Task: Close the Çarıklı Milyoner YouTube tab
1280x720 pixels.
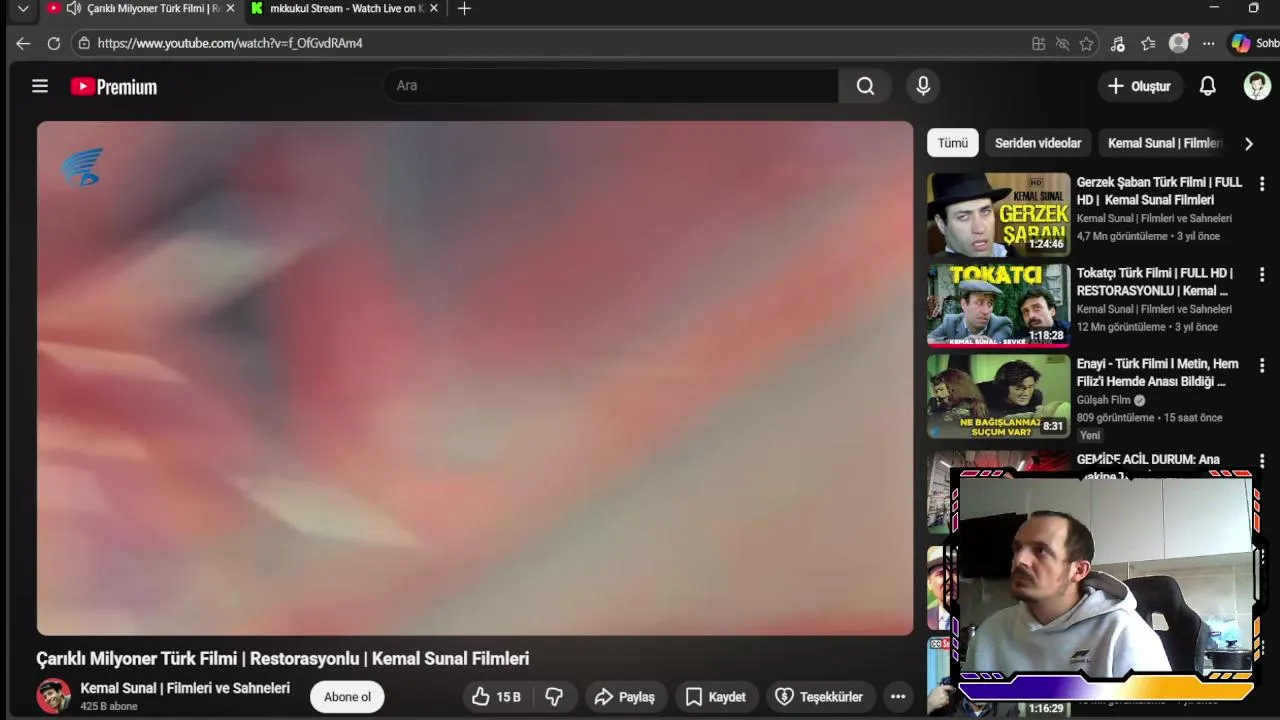Action: tap(230, 8)
